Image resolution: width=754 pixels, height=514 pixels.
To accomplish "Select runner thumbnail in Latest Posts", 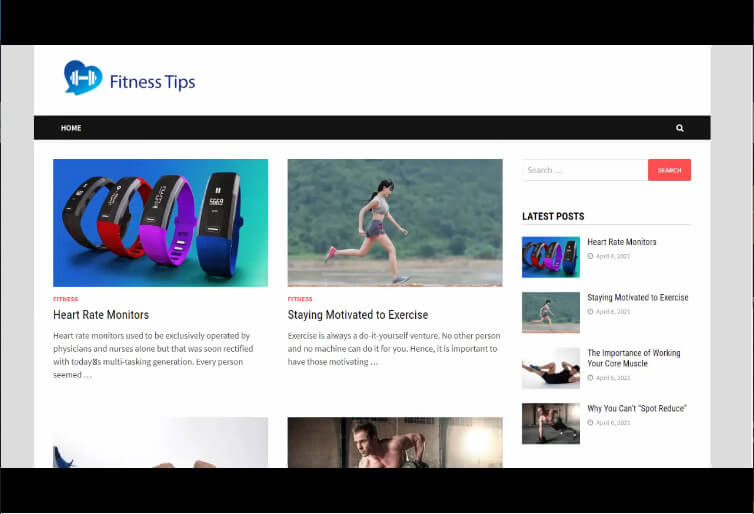I will point(551,313).
